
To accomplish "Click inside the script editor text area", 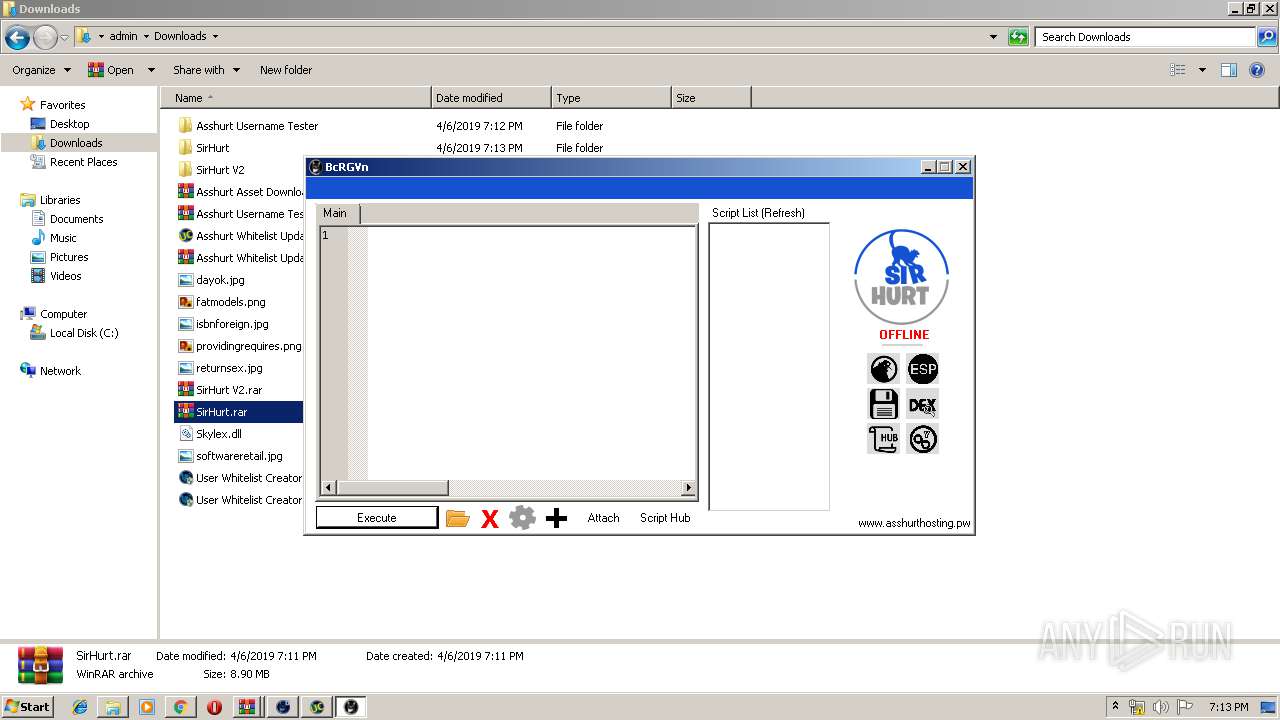I will 530,353.
